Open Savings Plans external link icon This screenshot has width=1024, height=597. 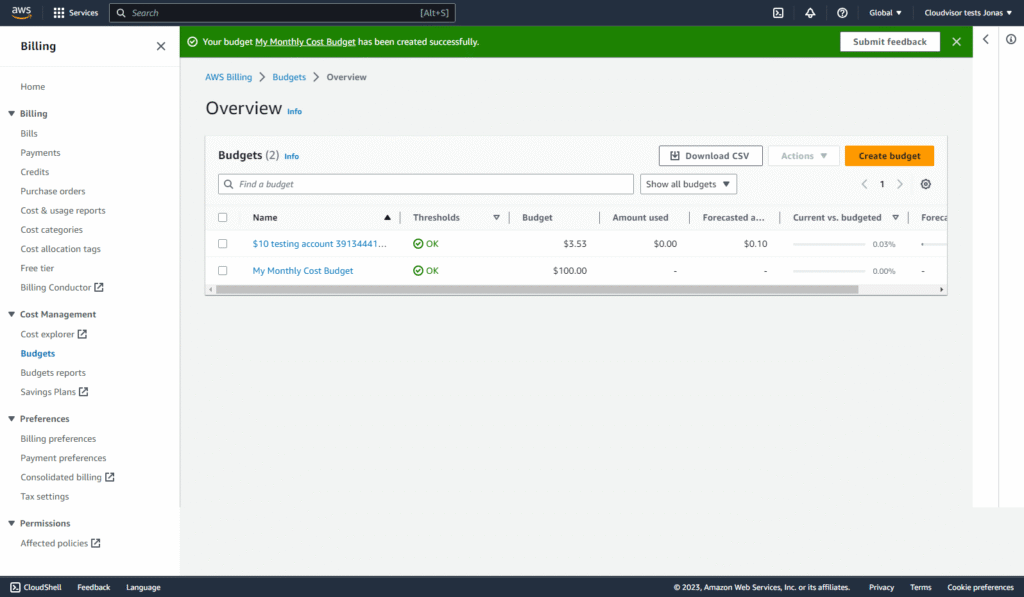pos(84,392)
